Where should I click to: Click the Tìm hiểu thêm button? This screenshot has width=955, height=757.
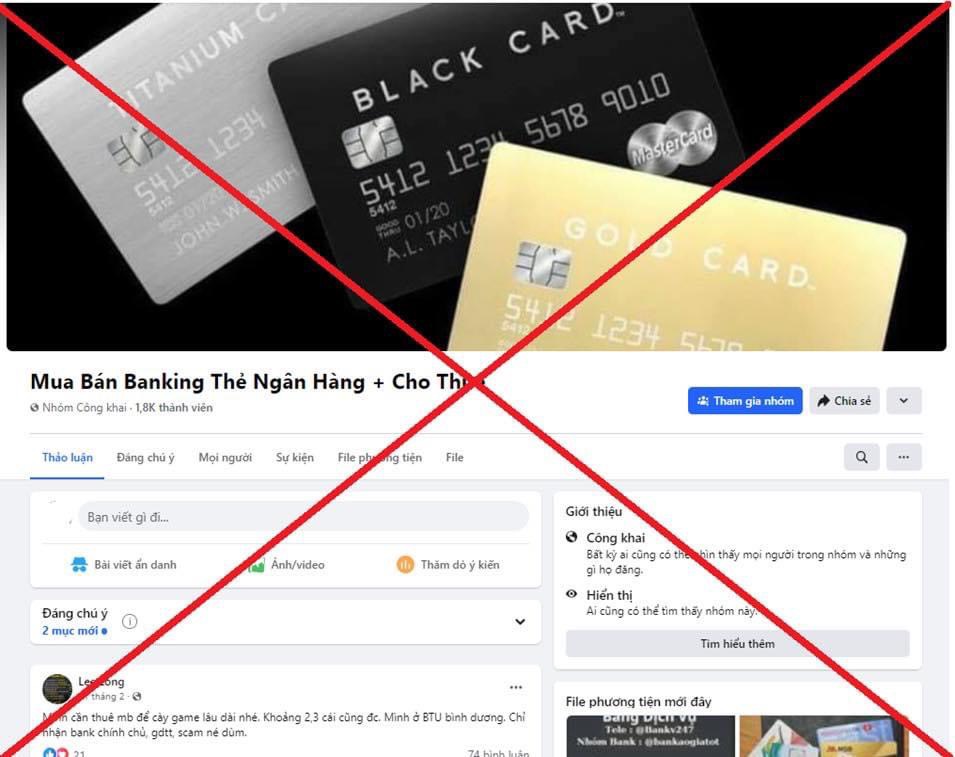738,644
